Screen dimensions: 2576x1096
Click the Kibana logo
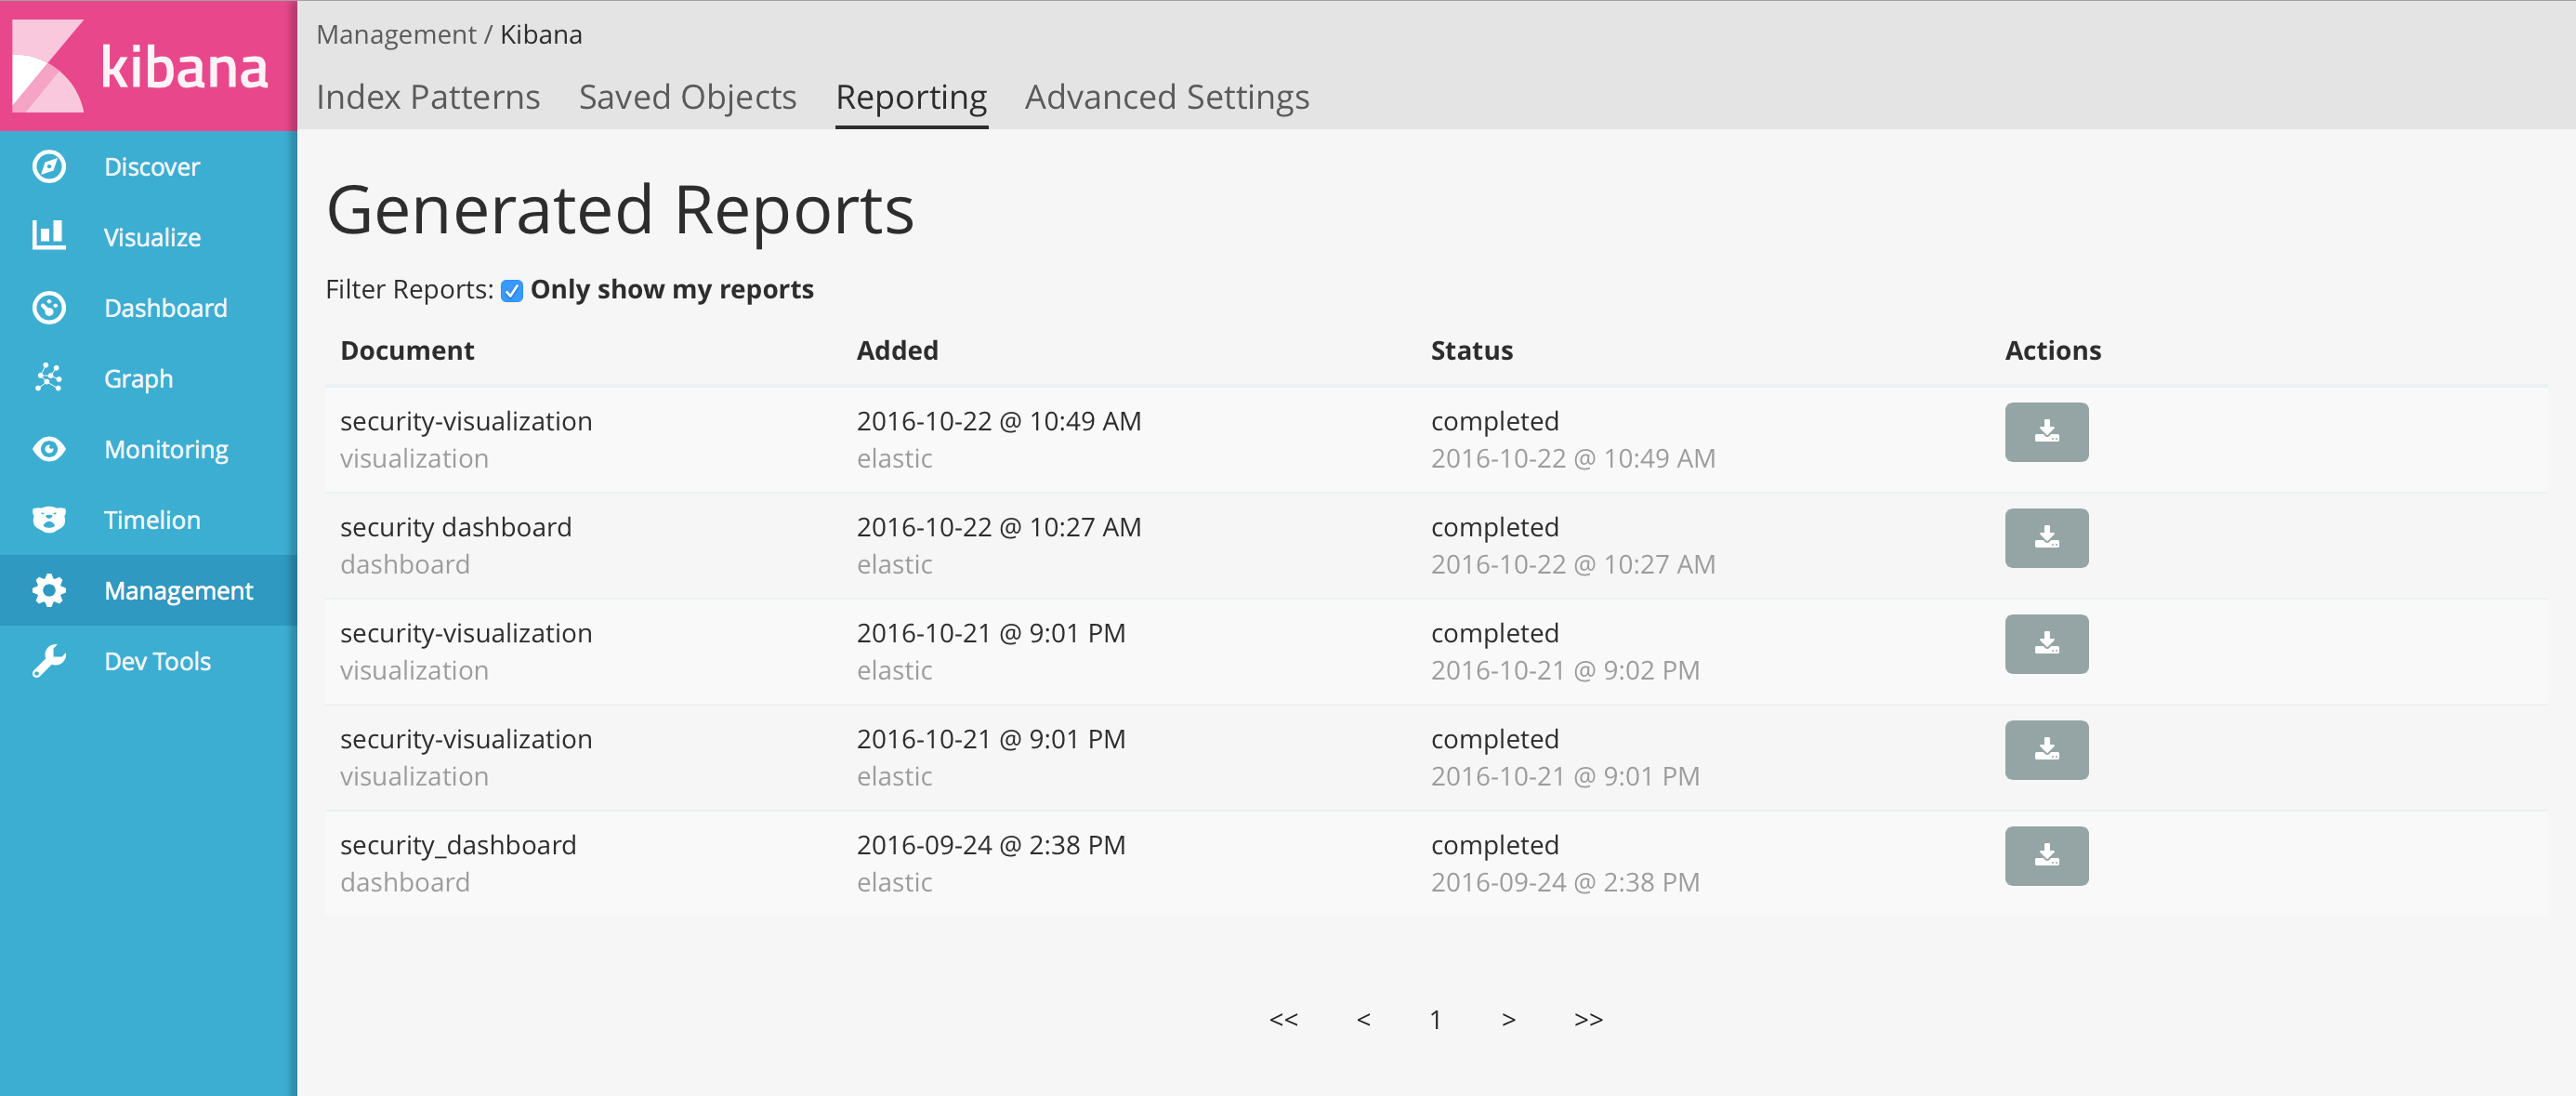pyautogui.click(x=148, y=64)
